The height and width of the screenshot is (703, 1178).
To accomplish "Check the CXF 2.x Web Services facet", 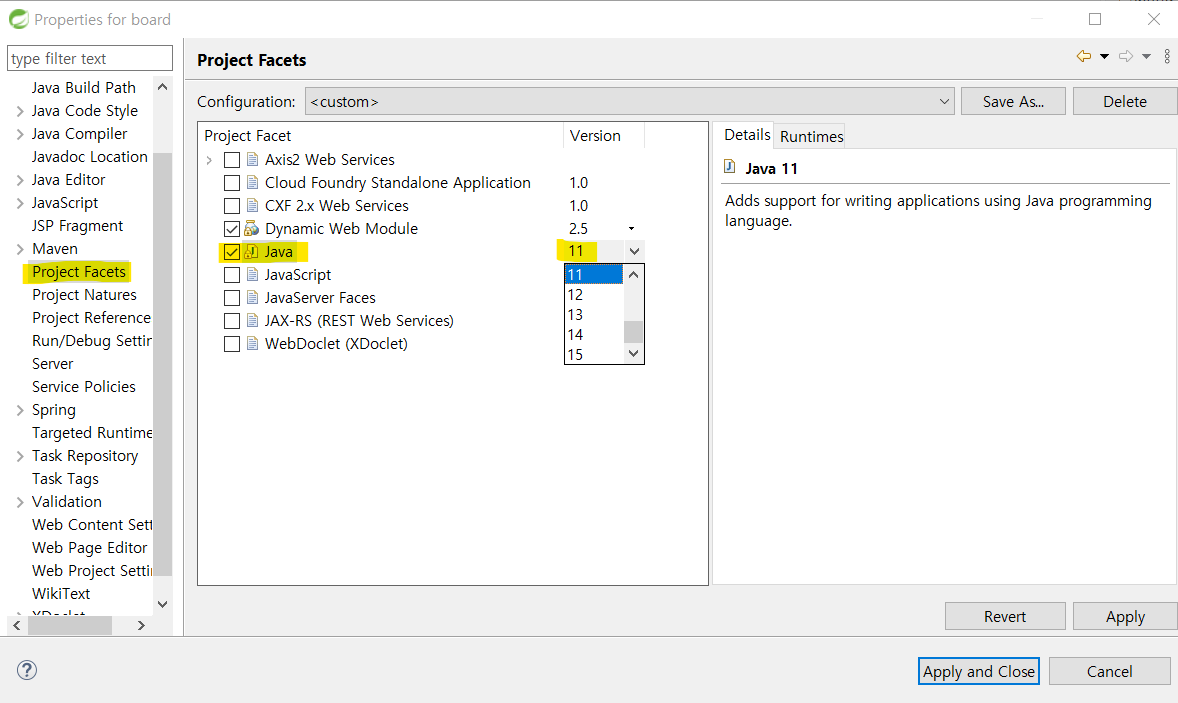I will click(232, 206).
